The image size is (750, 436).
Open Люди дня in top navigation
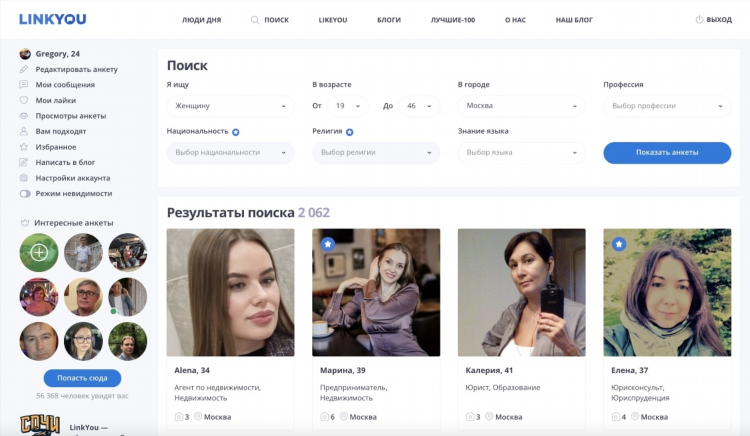[201, 20]
